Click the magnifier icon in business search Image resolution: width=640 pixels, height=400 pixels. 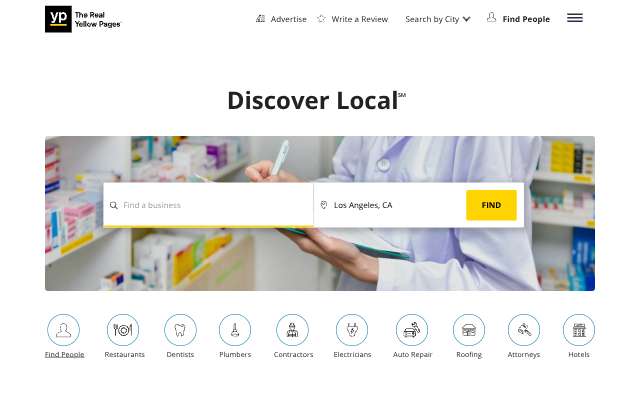114,205
